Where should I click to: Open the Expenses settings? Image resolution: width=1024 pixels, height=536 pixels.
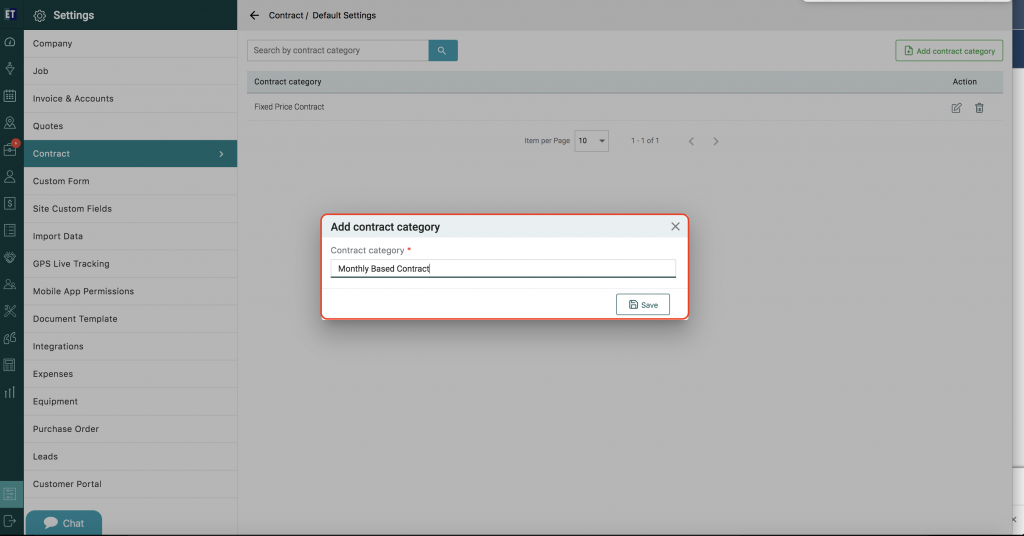click(x=131, y=374)
